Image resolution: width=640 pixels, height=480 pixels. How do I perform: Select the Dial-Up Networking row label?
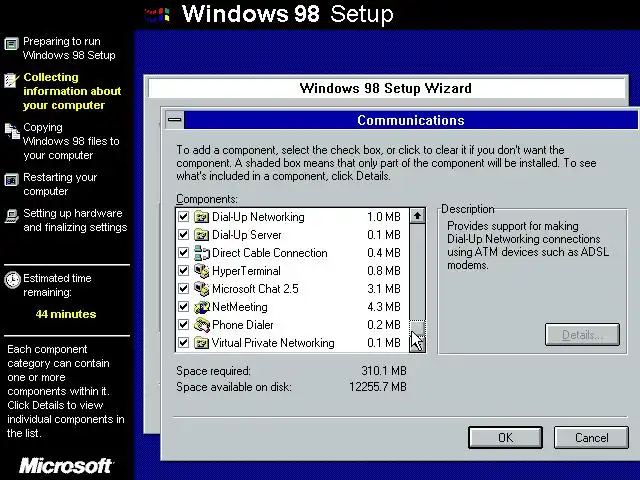click(x=258, y=217)
